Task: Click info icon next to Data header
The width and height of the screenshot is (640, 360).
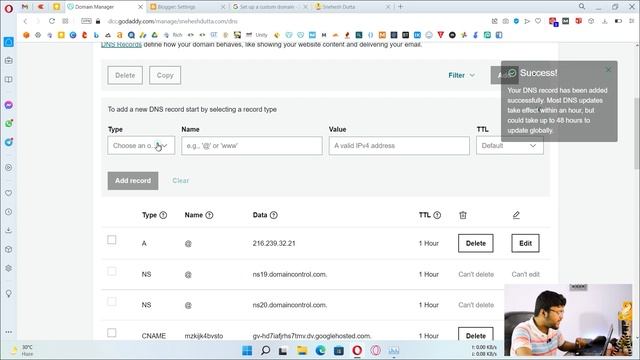Action: pyautogui.click(x=274, y=215)
